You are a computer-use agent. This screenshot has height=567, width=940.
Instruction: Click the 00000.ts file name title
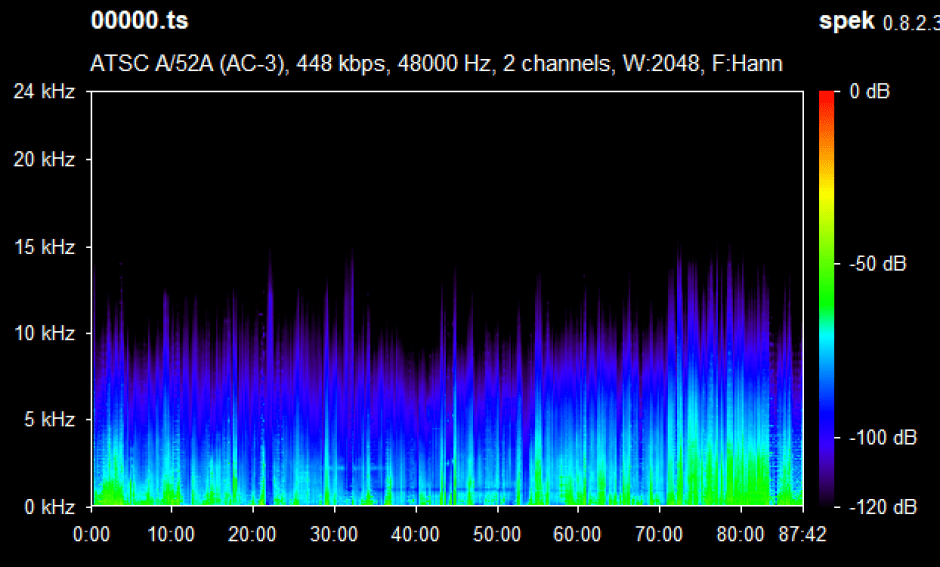point(139,21)
